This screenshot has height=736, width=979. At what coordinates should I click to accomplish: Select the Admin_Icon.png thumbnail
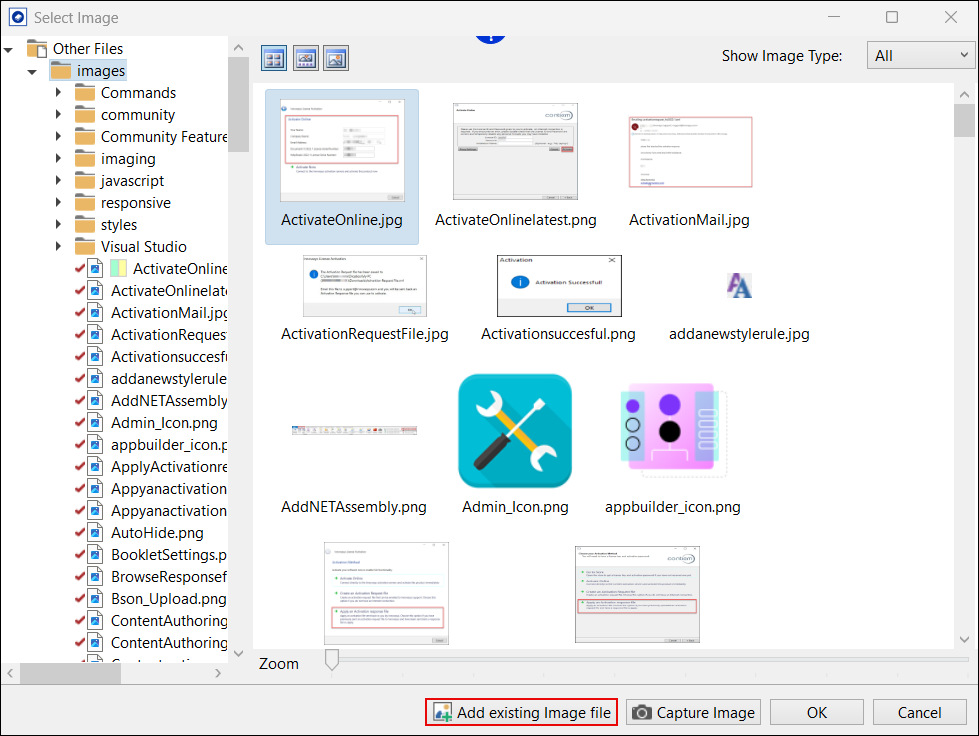(515, 431)
